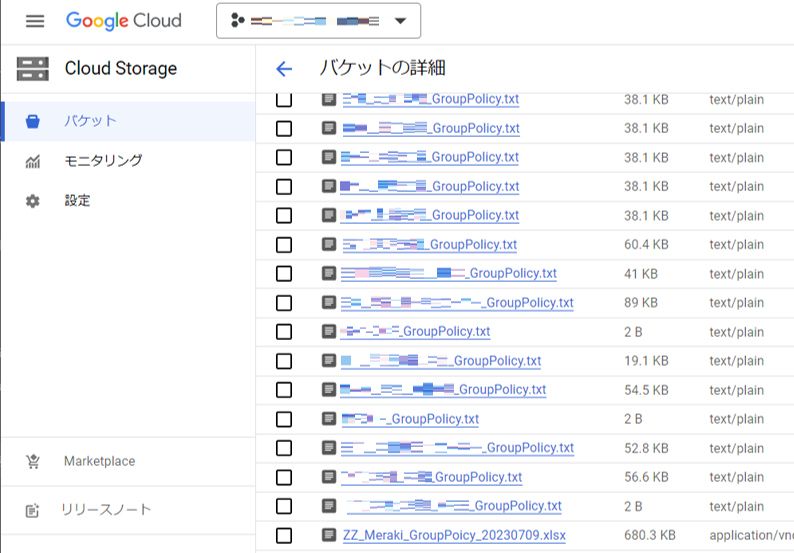Click the 41 KB size cell
The width and height of the screenshot is (794, 553).
[641, 274]
